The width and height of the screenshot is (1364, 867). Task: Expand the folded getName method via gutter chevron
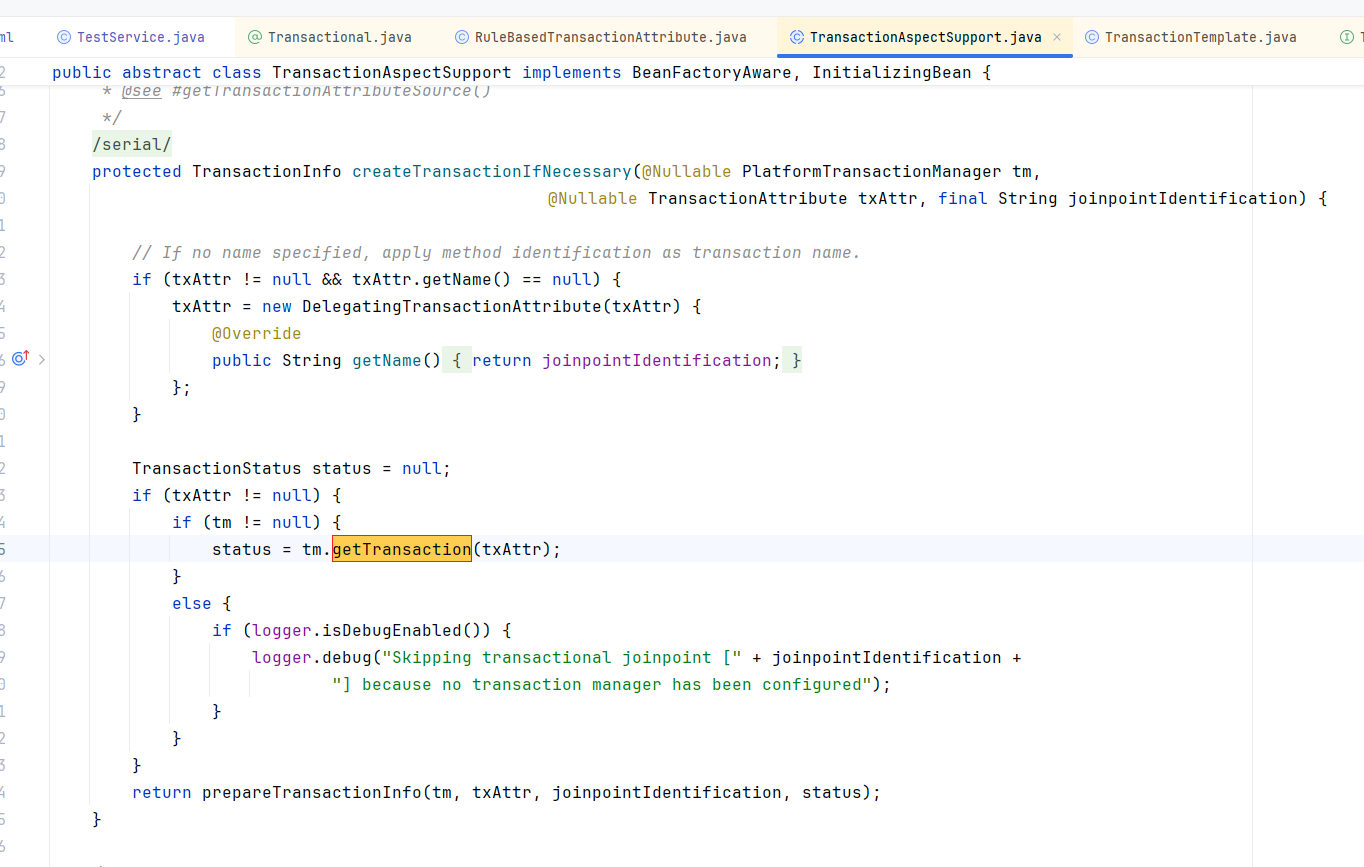tap(42, 359)
